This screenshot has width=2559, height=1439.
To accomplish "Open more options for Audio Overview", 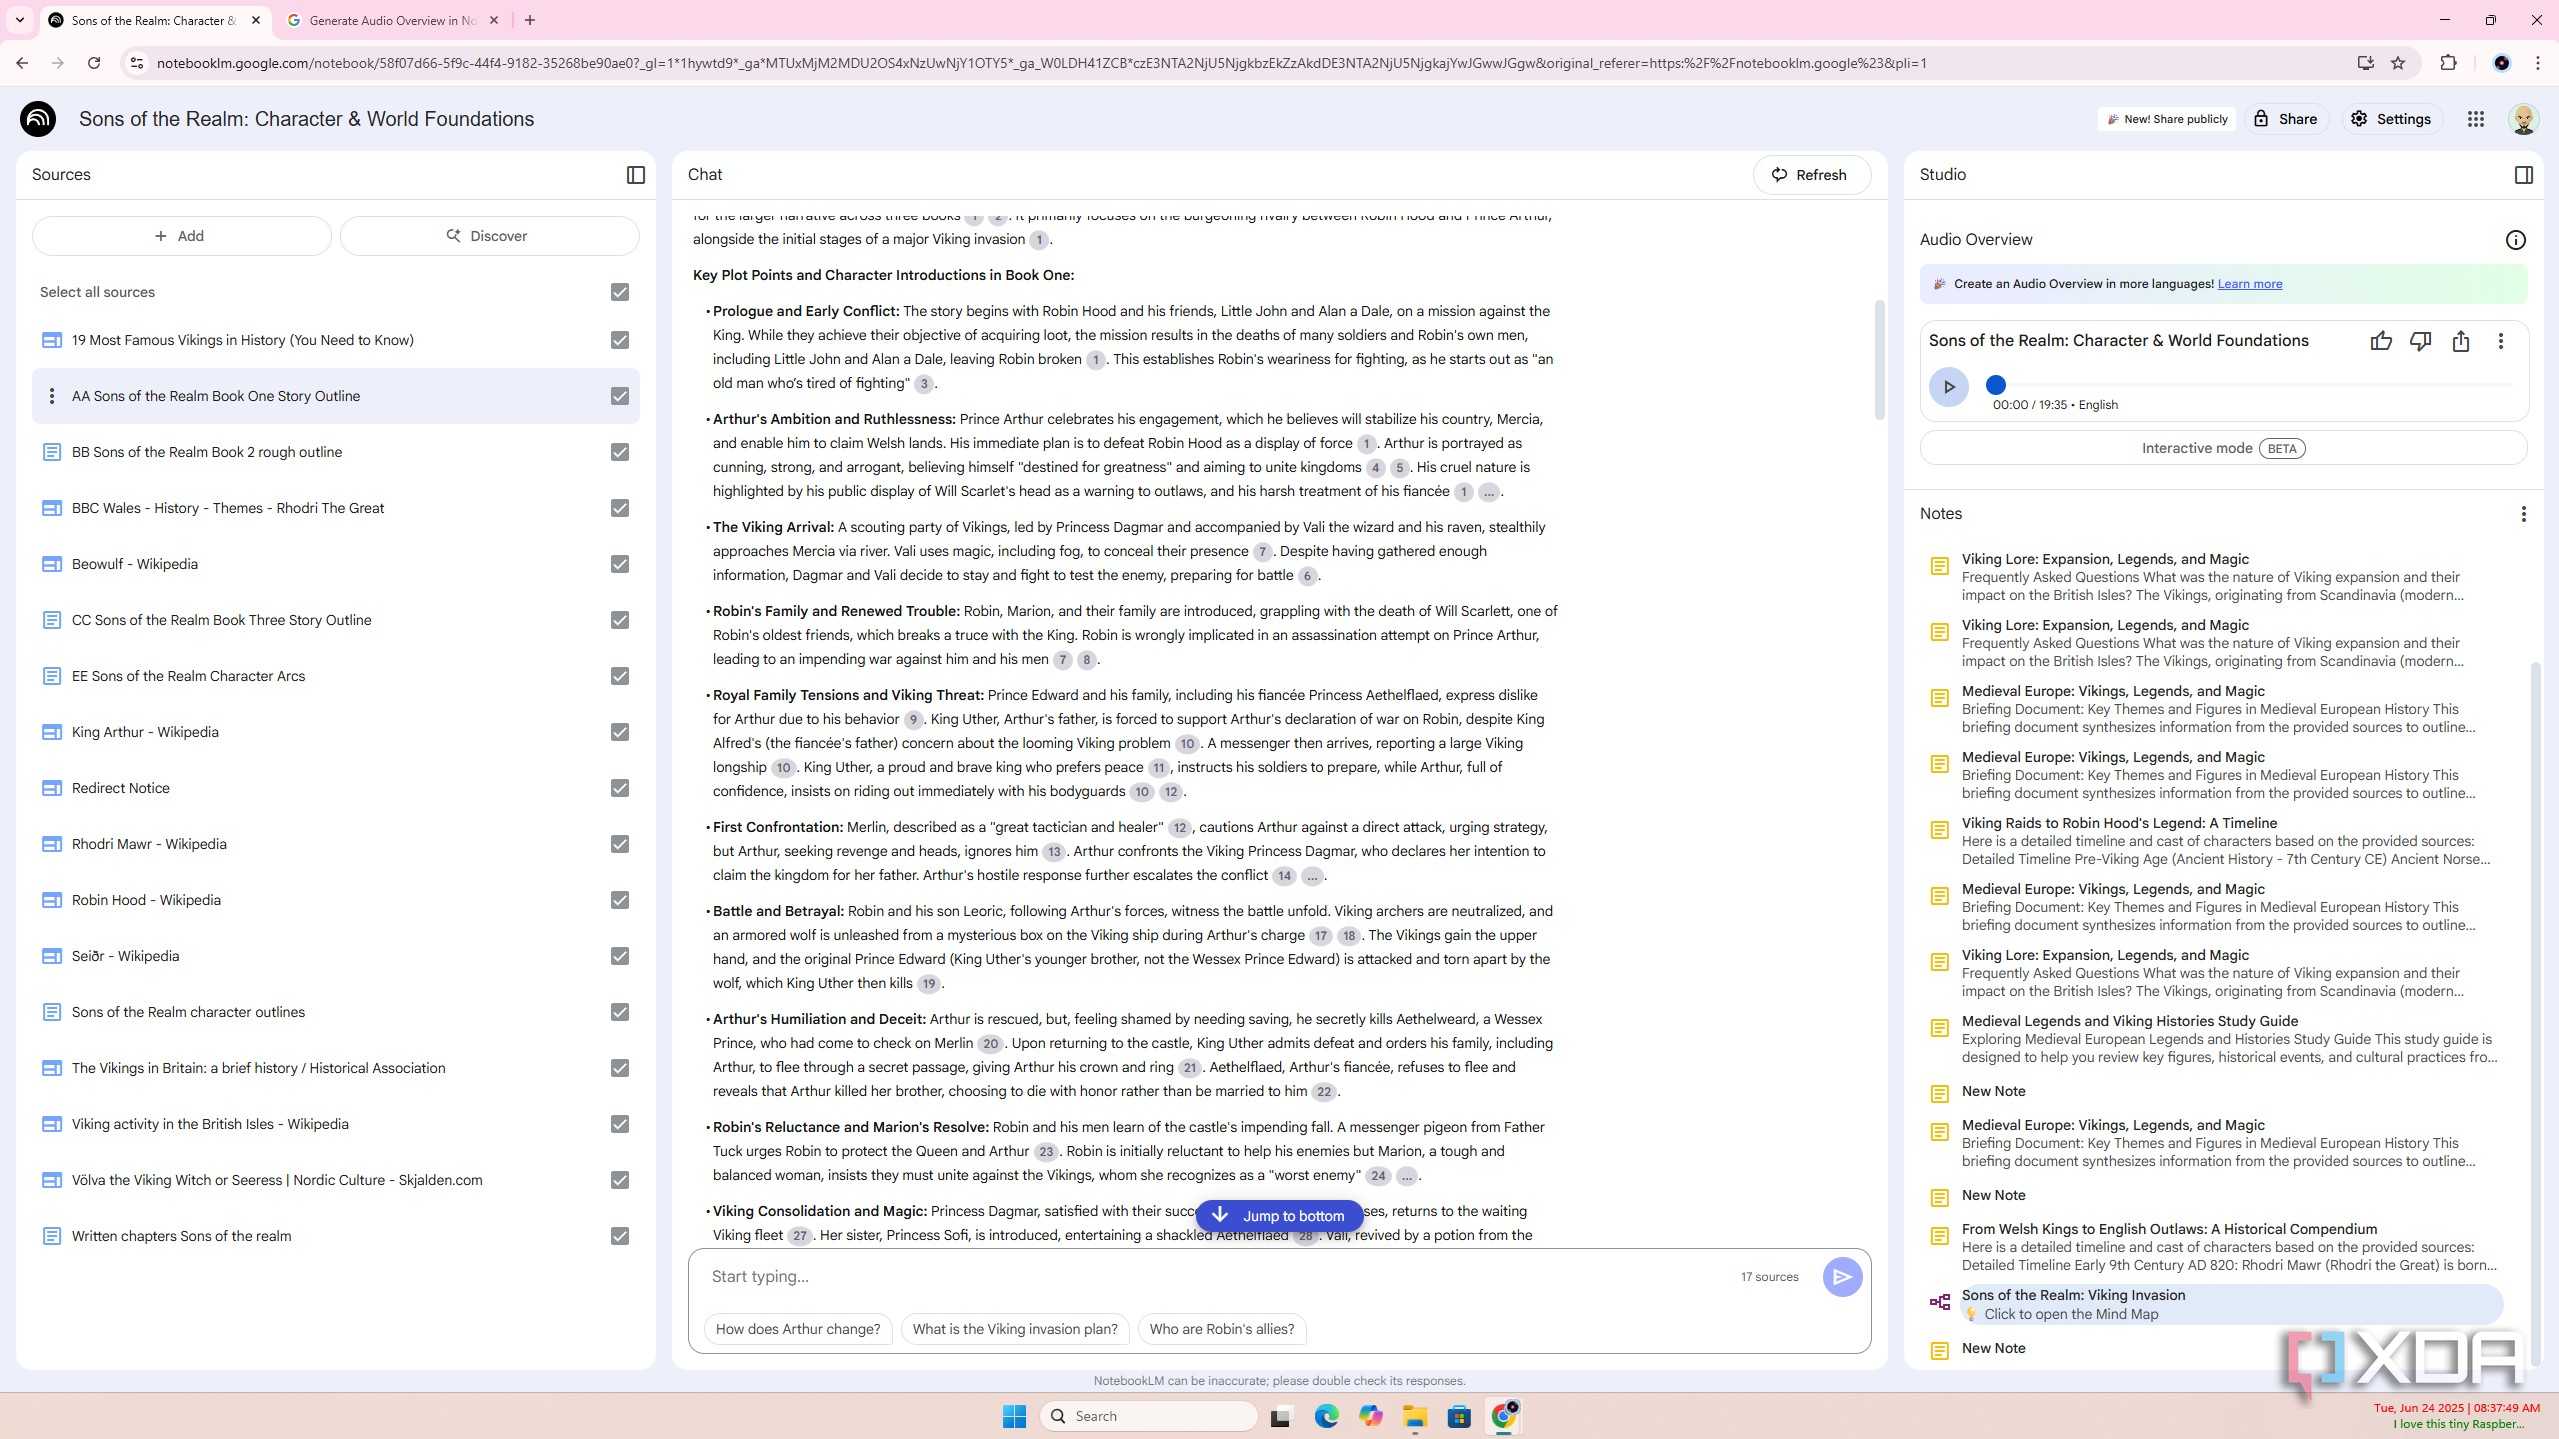I will point(2501,341).
